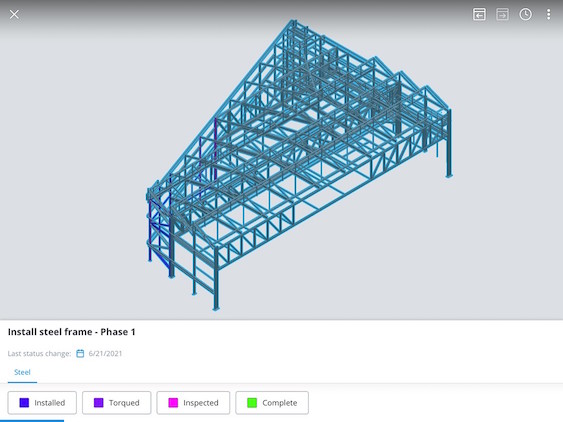Close the steel frame task view
Viewport: 563px width, 422px height.
pyautogui.click(x=14, y=14)
